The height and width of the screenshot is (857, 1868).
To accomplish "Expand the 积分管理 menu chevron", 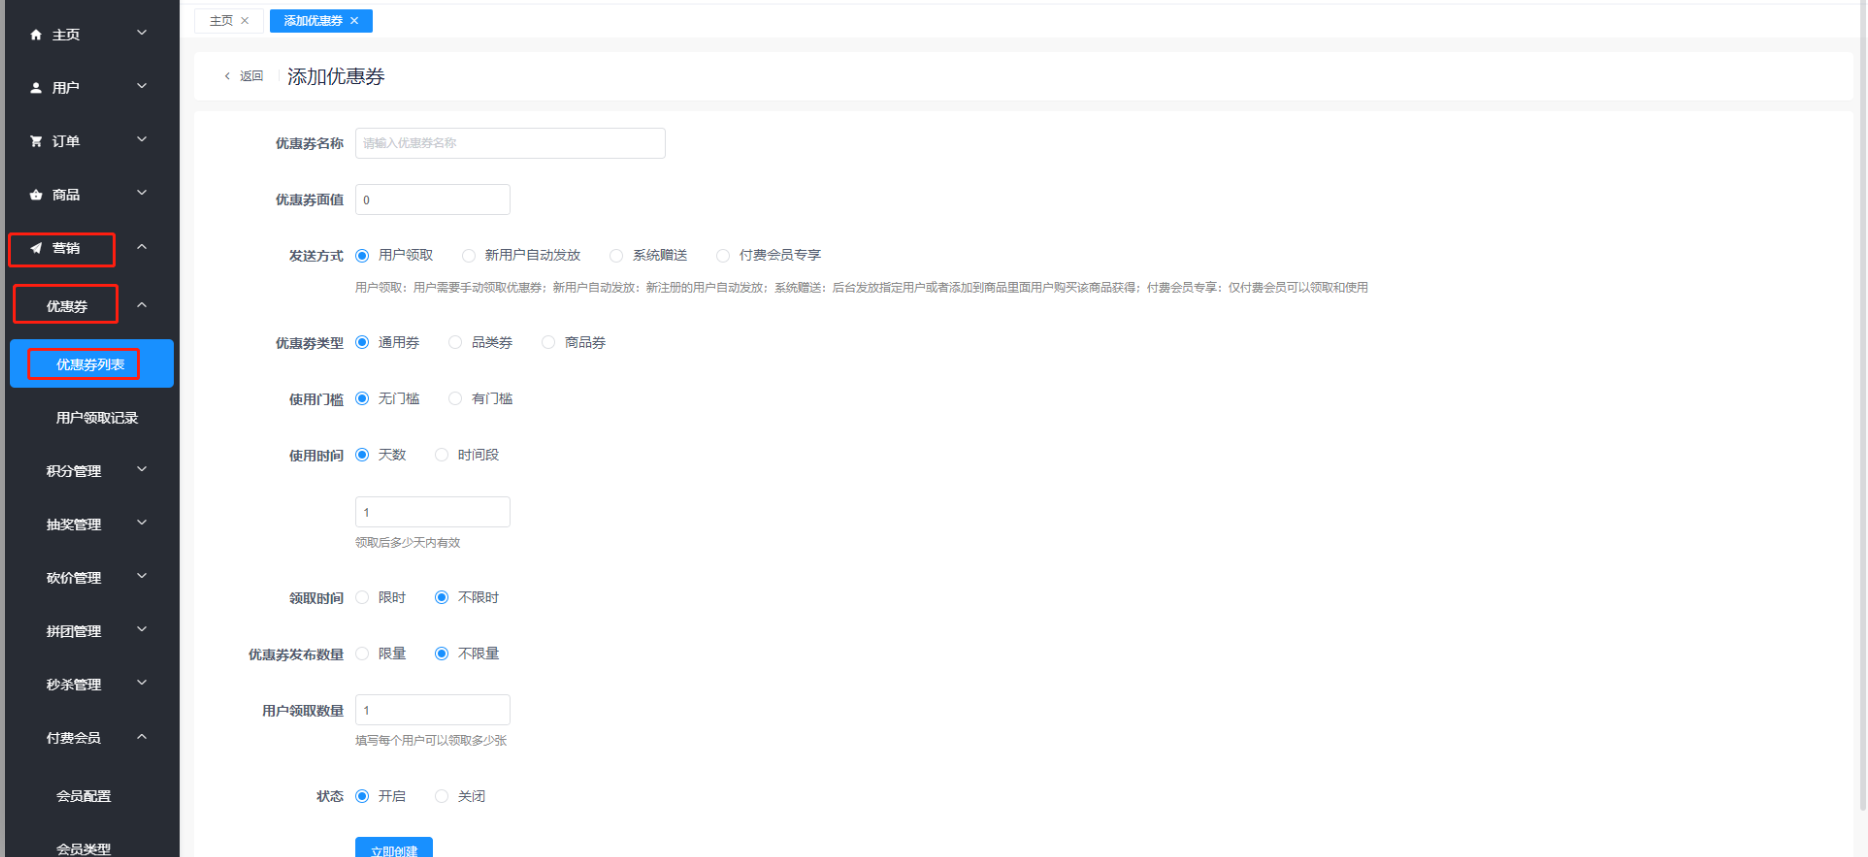I will point(142,470).
